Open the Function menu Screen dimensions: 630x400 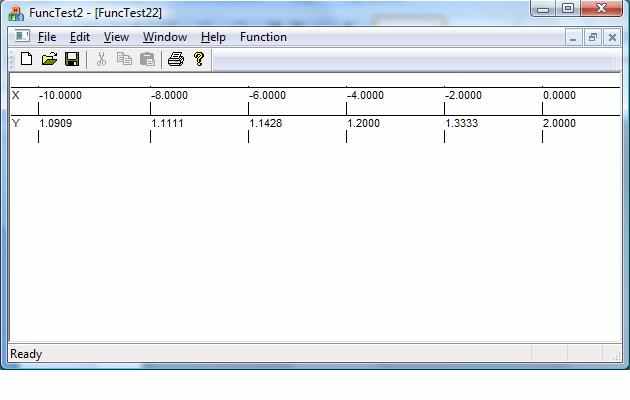pos(263,37)
